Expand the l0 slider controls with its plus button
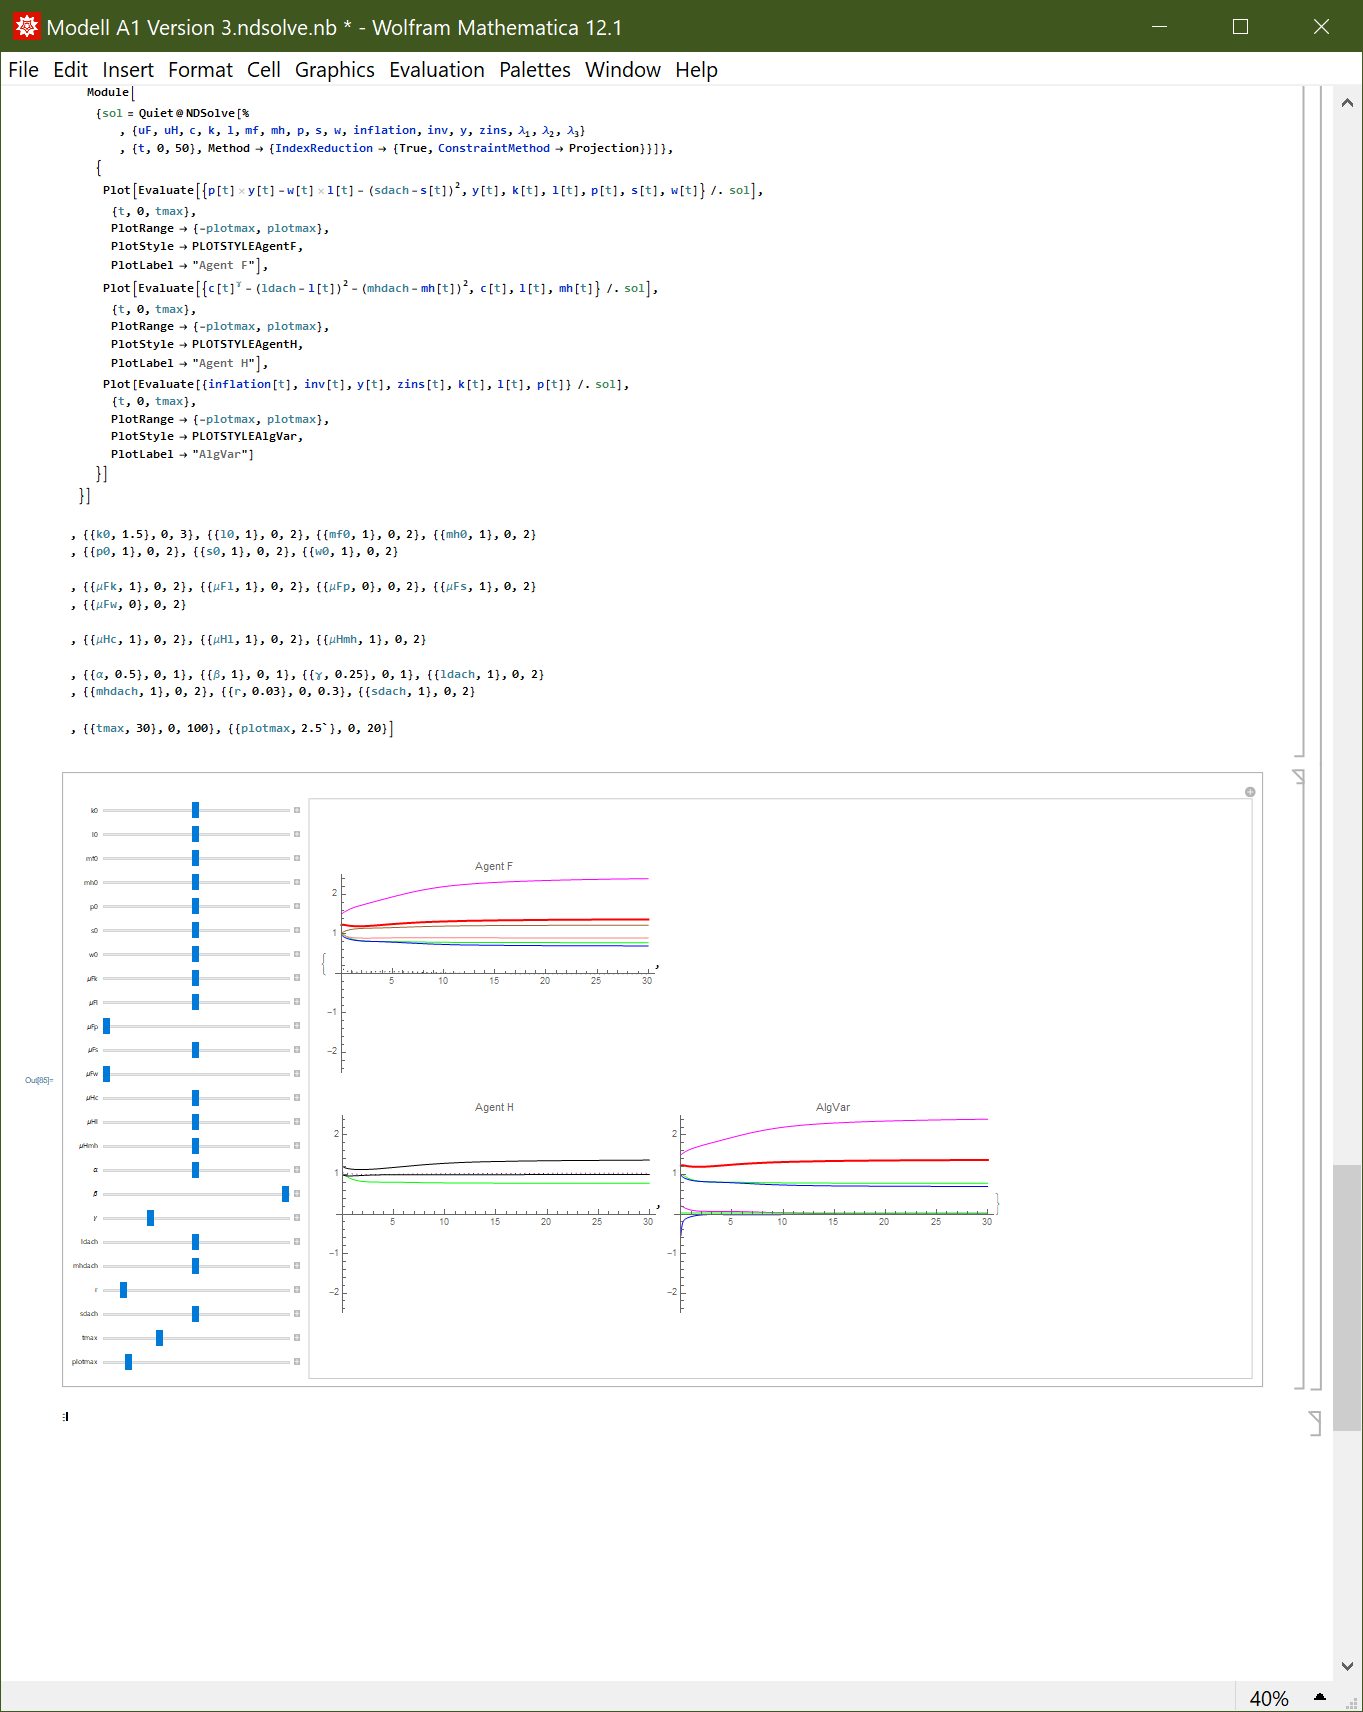The width and height of the screenshot is (1363, 1712). tap(297, 834)
